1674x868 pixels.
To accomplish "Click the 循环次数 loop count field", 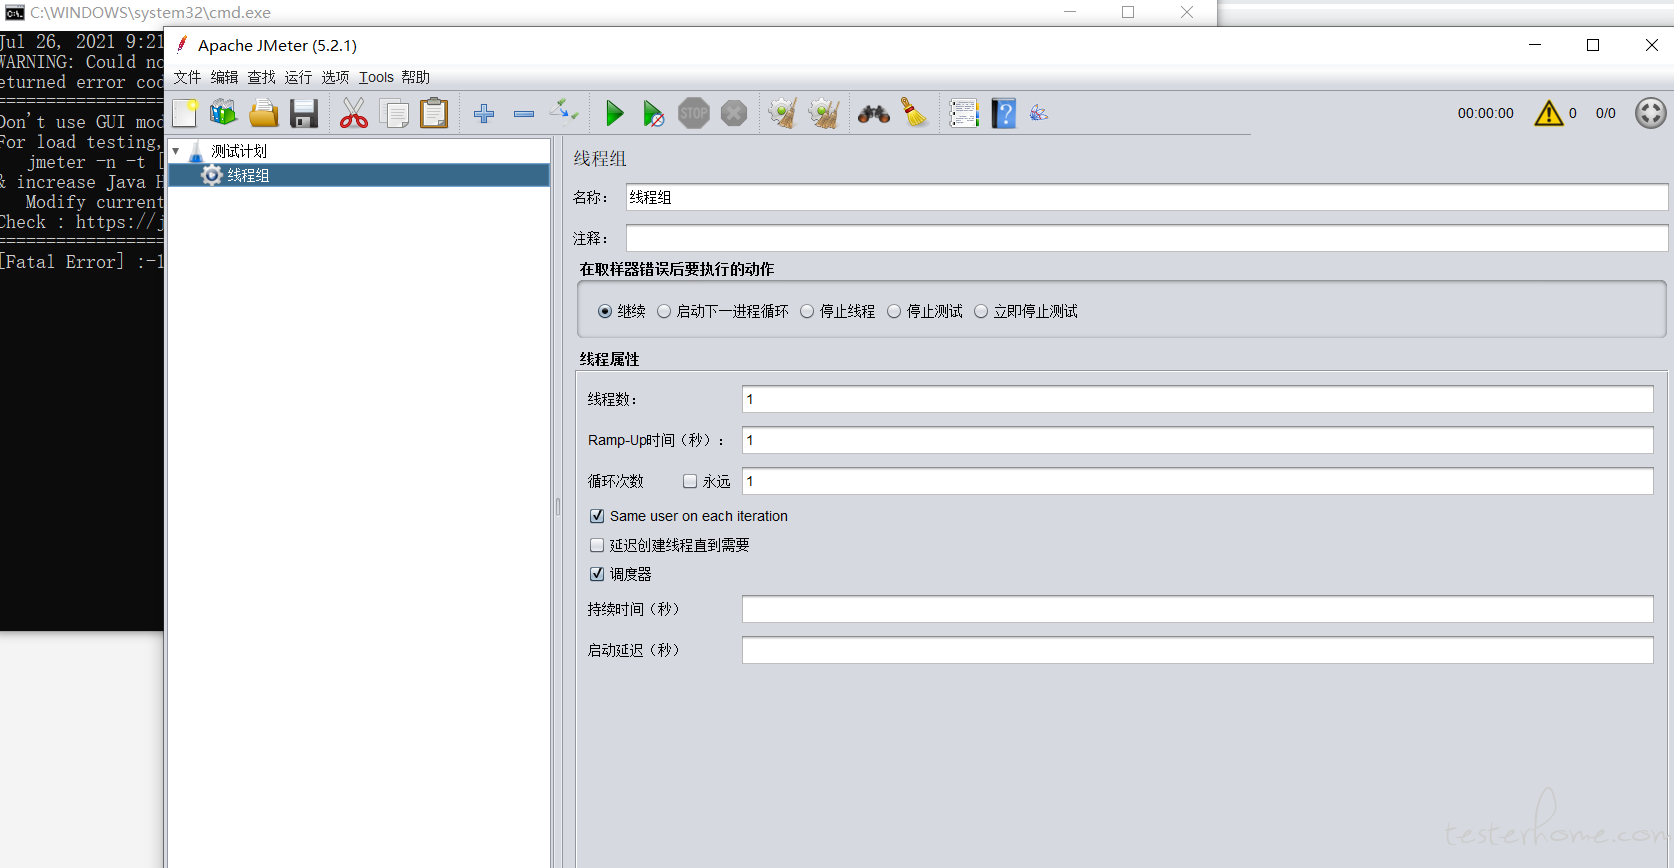I will [1197, 481].
